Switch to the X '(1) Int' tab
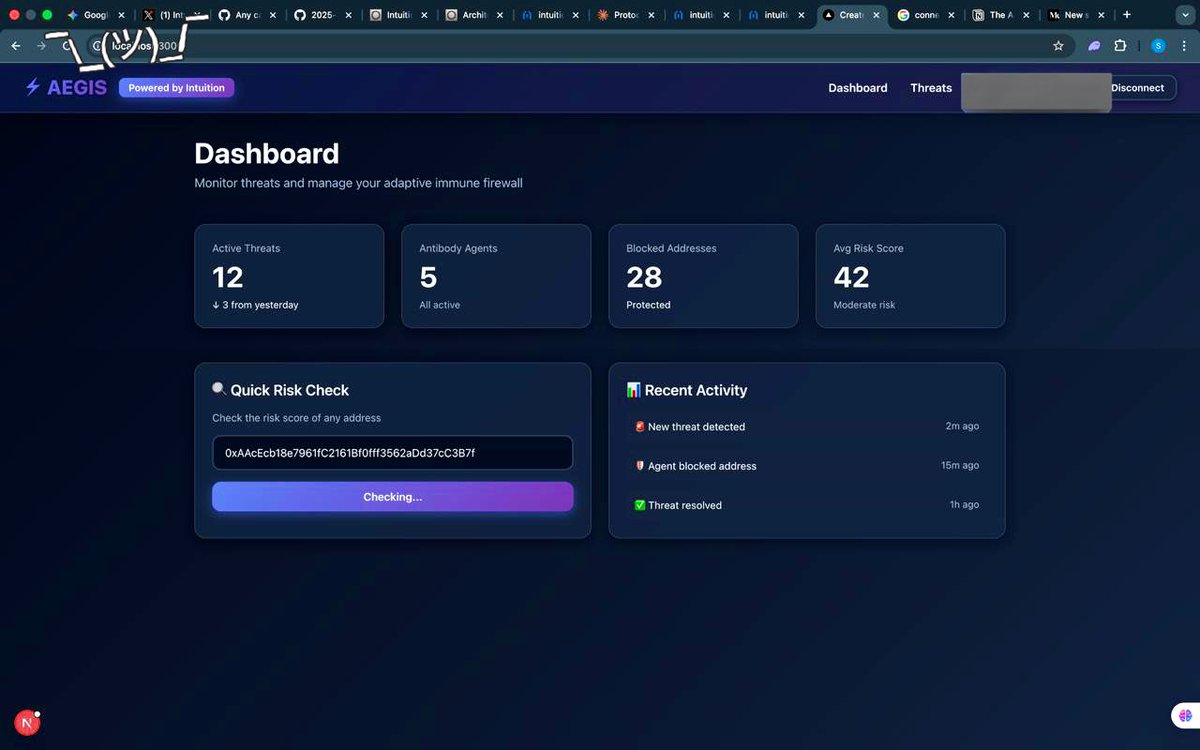Viewport: 1200px width, 750px height. click(170, 15)
